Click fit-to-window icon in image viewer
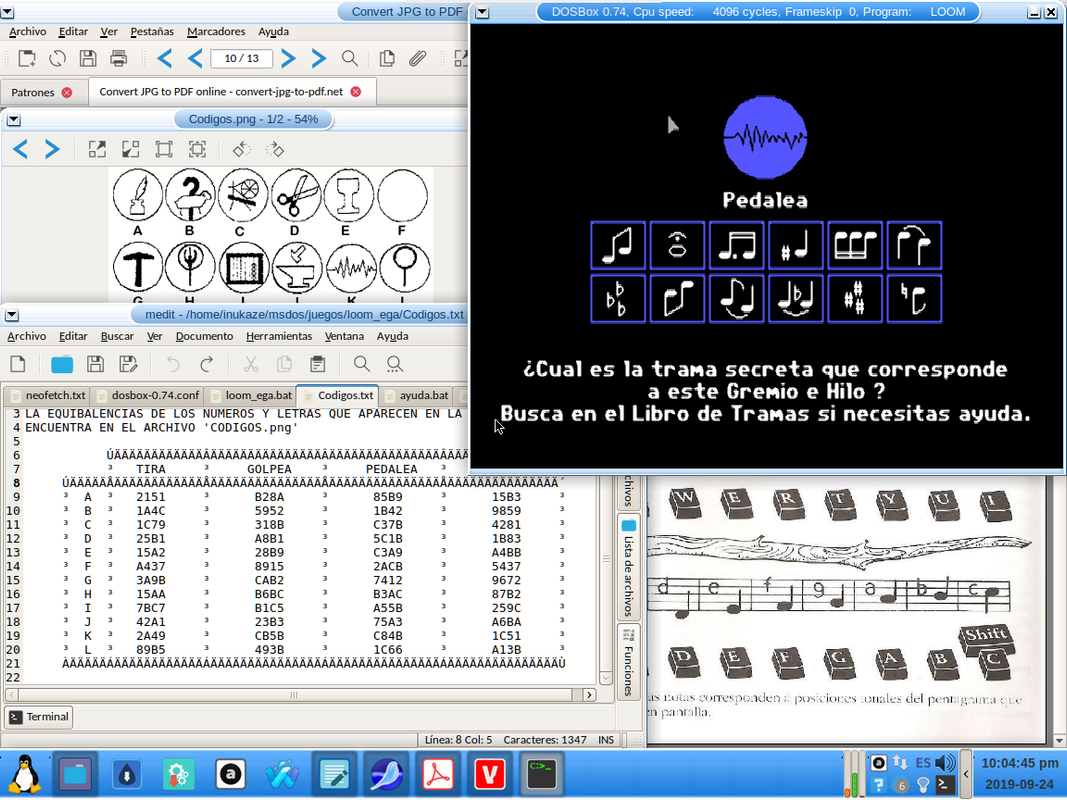The width and height of the screenshot is (1067, 800). pyautogui.click(x=164, y=149)
